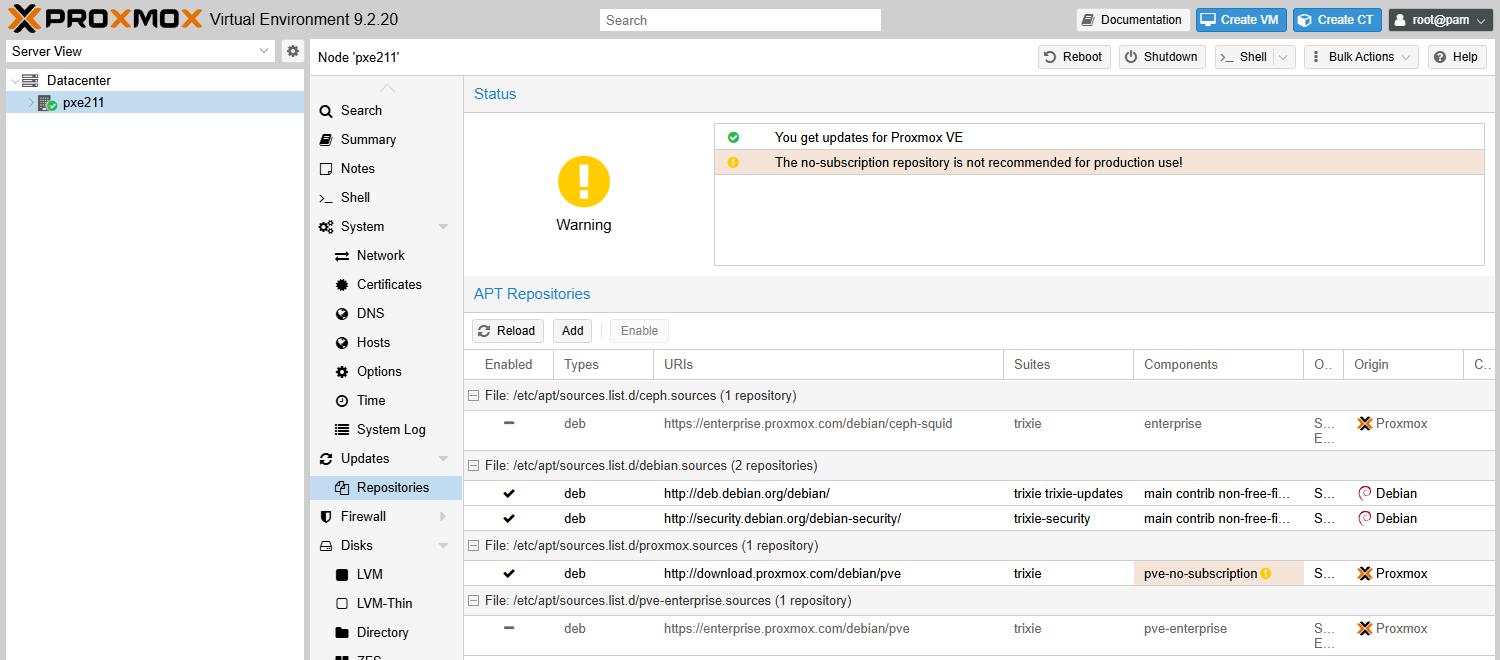Click the yellow Warning status icon

point(584,182)
